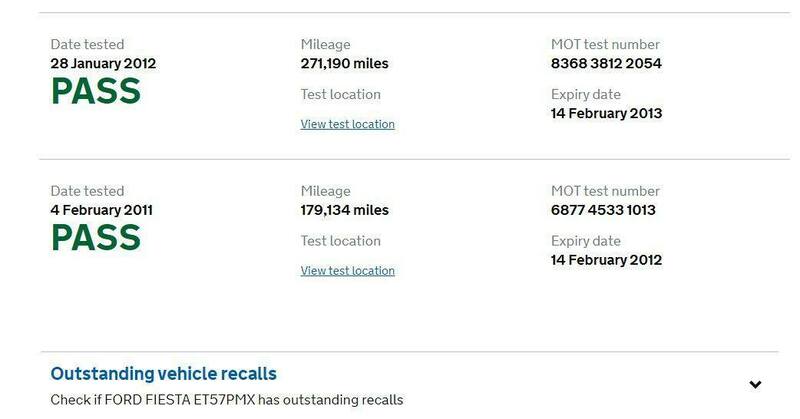Click MOT test number 6877 4533 1013
The height and width of the screenshot is (419, 800).
tap(603, 210)
